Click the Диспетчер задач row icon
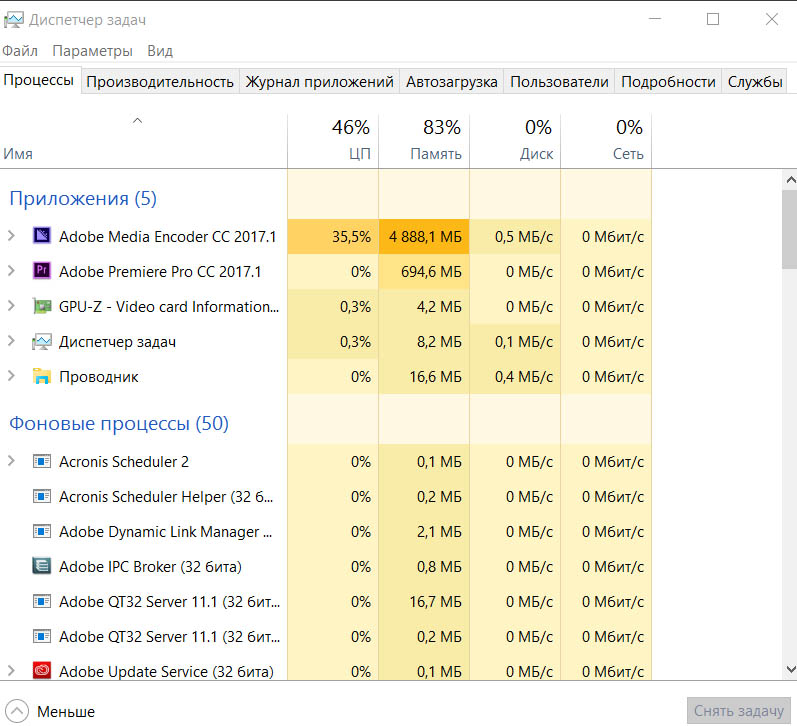Screen dimensions: 797x726 click(x=42, y=342)
